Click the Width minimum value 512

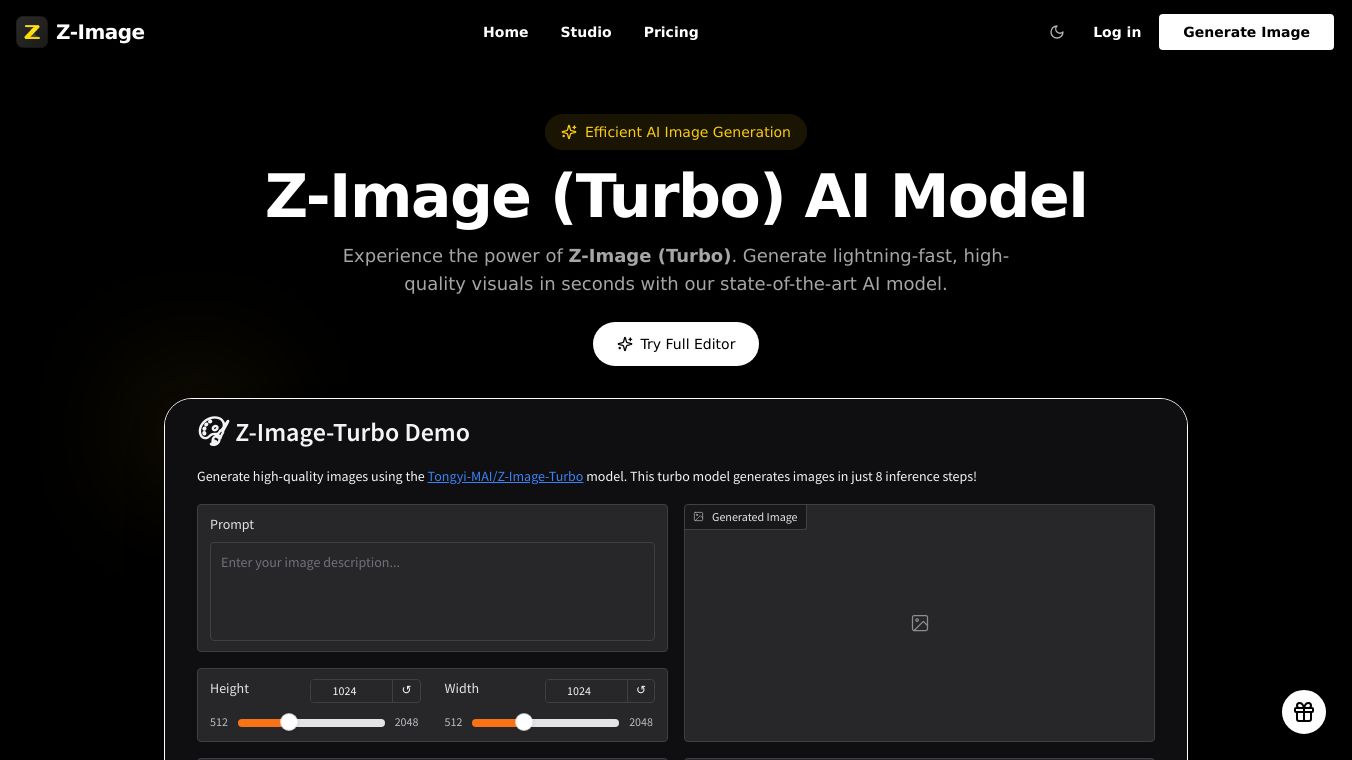[453, 722]
